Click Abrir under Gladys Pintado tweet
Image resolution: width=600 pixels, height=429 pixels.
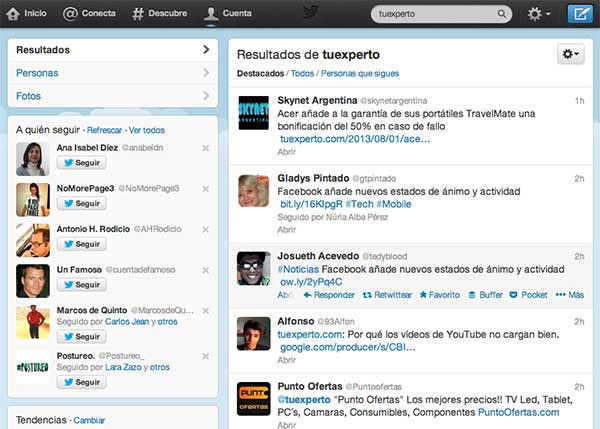tap(287, 230)
